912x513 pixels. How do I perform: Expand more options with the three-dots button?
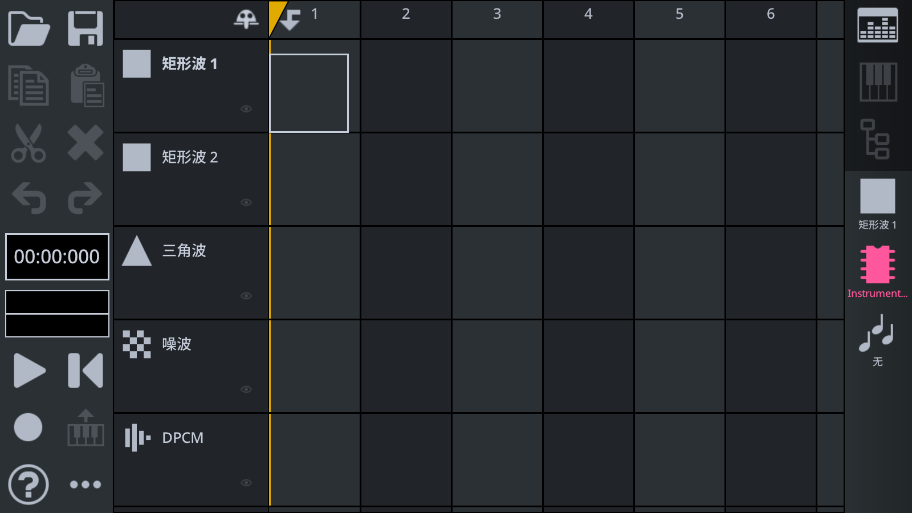[85, 485]
